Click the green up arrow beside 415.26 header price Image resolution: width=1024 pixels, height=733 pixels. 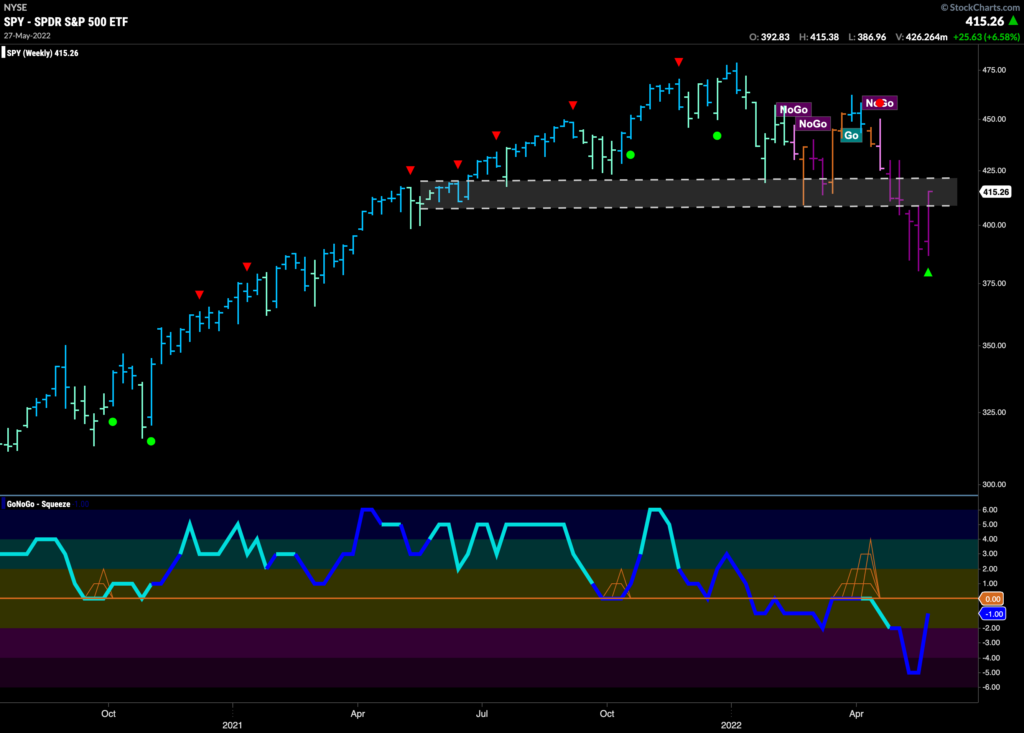click(1014, 21)
